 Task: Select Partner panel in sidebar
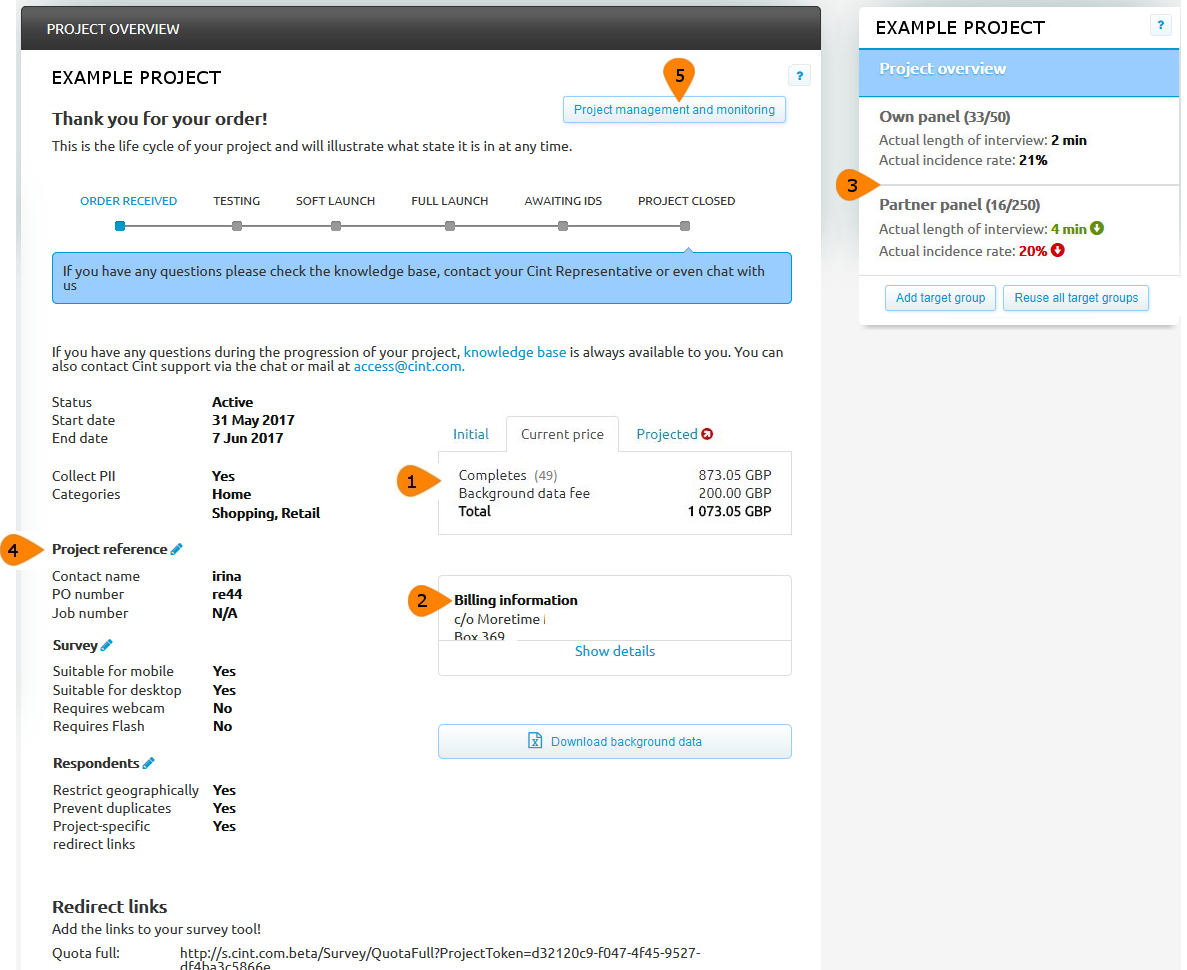(x=959, y=205)
